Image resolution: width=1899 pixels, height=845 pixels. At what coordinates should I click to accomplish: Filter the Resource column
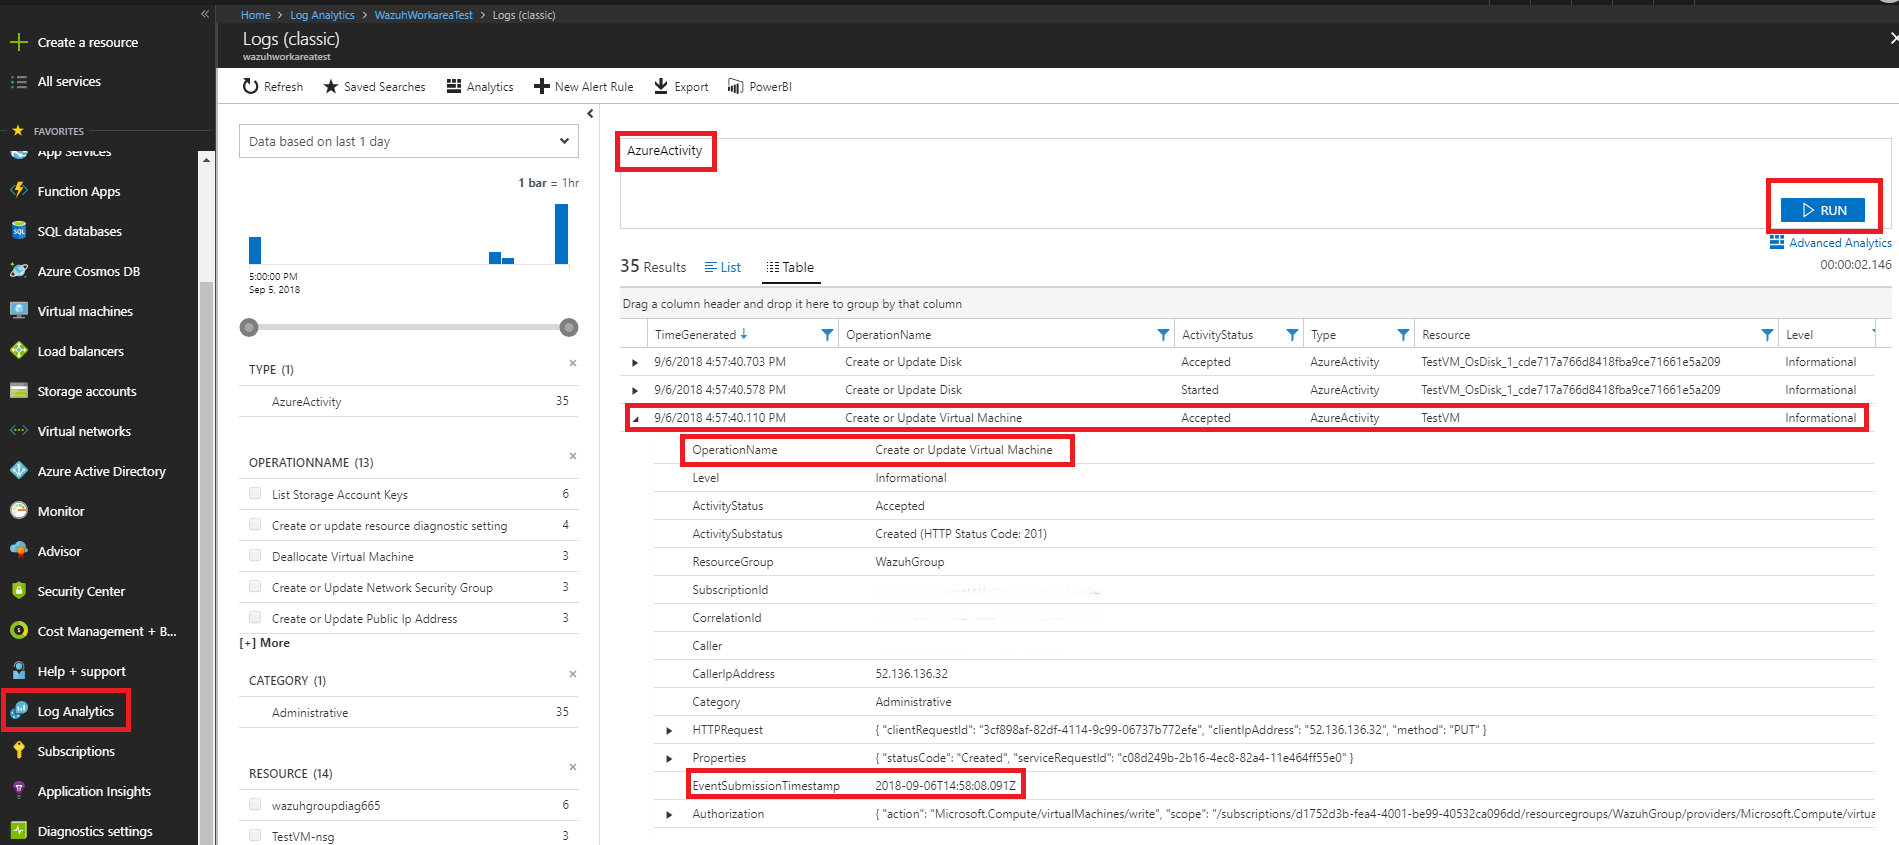(x=1767, y=335)
